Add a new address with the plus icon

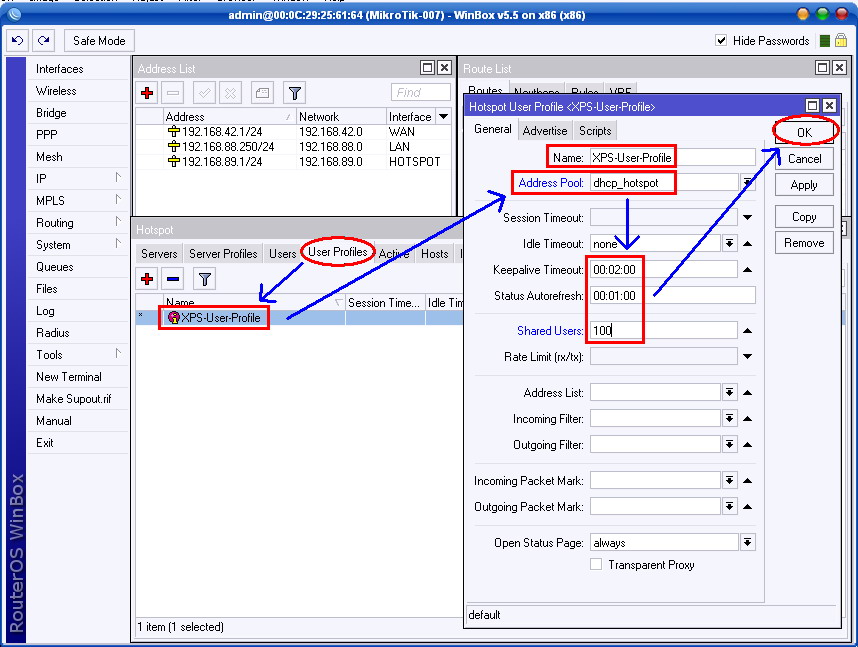click(x=147, y=92)
